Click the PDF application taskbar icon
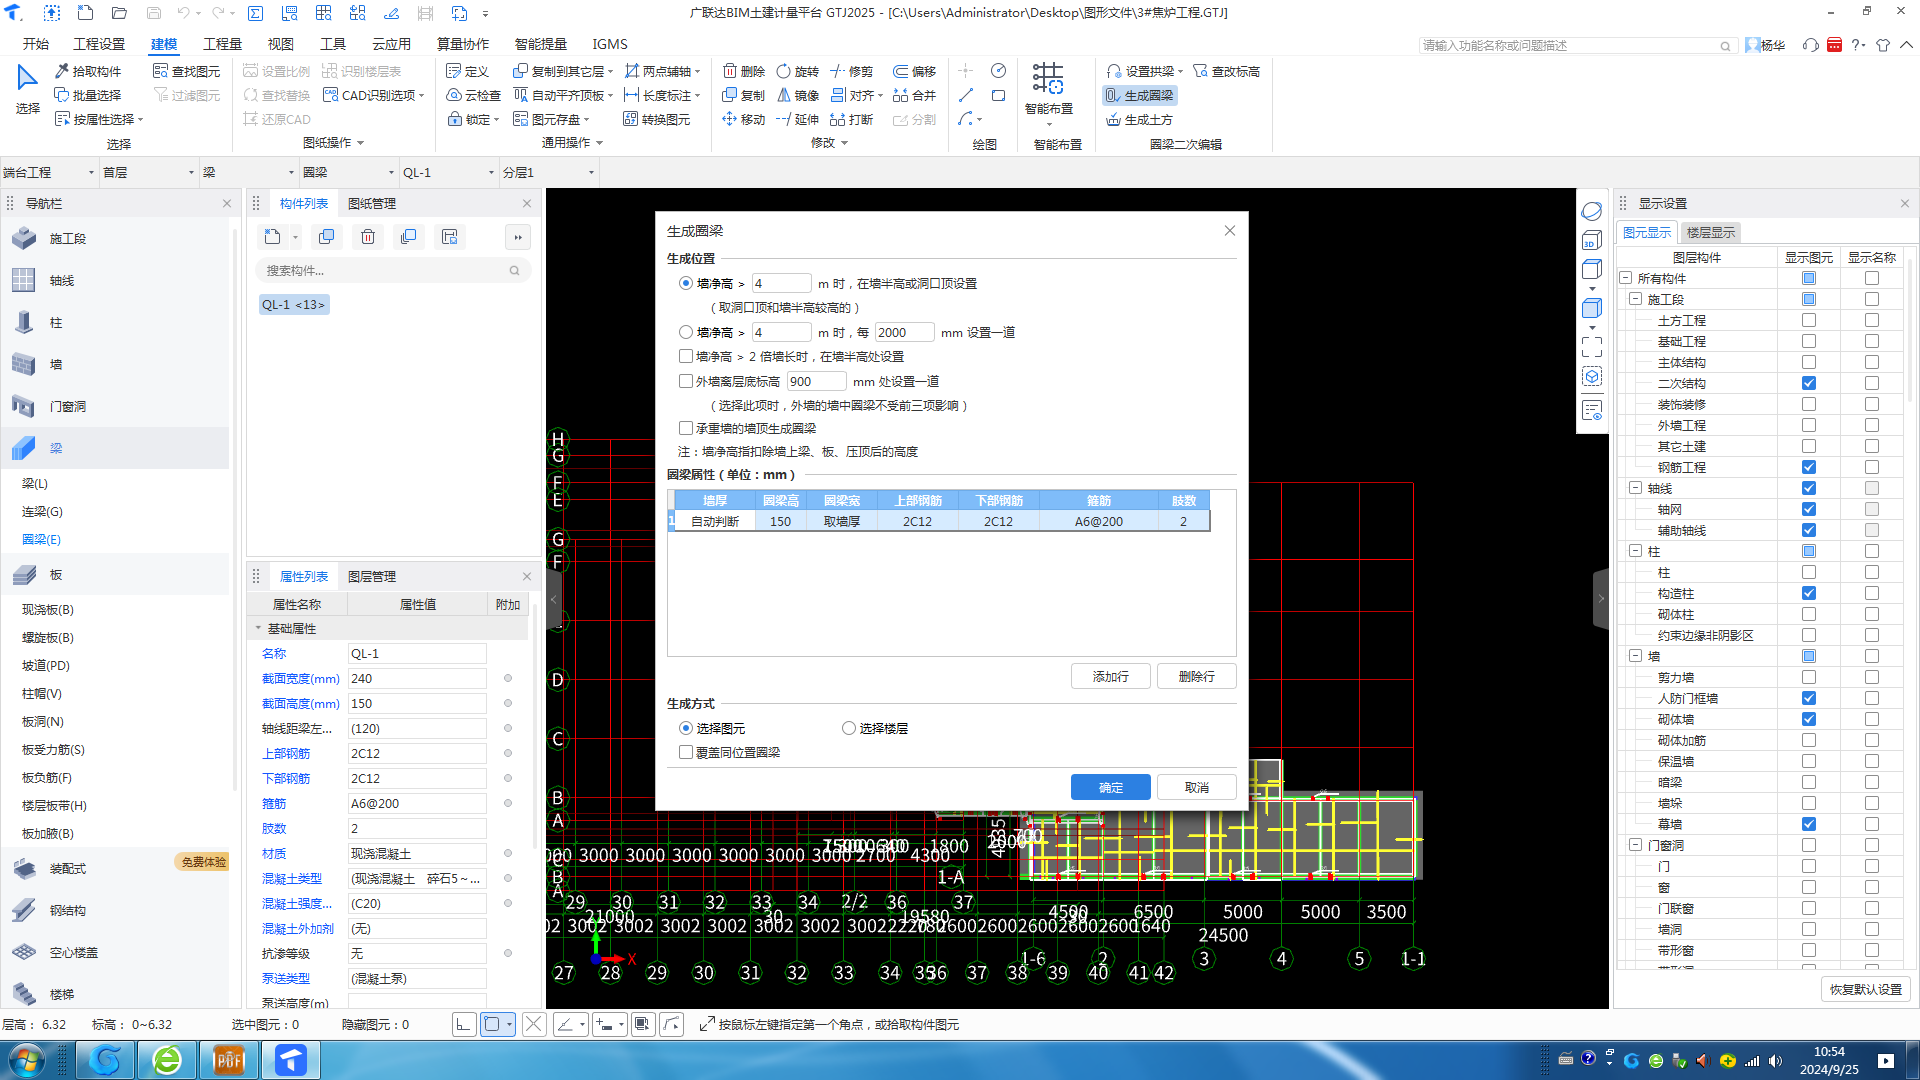Viewport: 1920px width, 1080px height. pyautogui.click(x=229, y=1060)
